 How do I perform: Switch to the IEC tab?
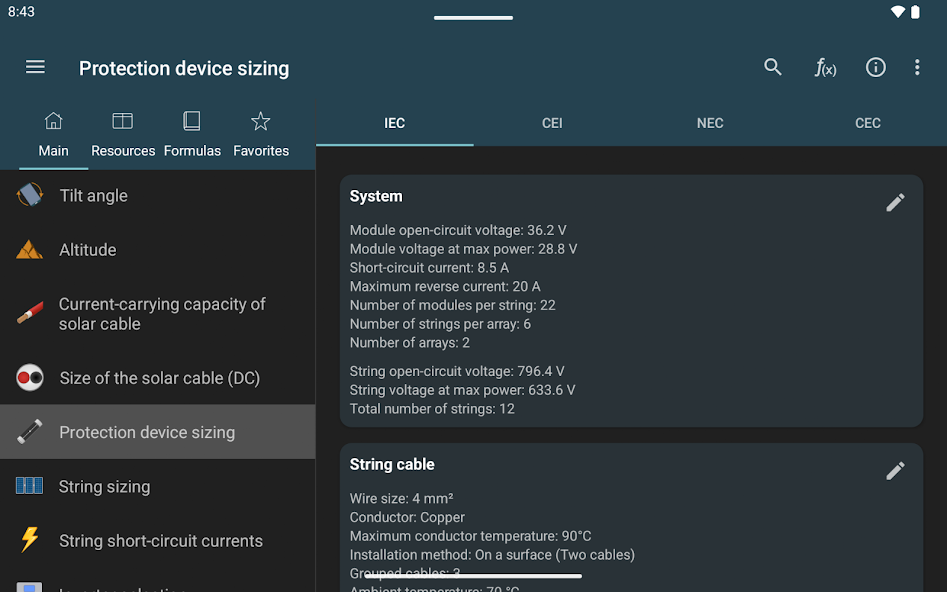394,123
